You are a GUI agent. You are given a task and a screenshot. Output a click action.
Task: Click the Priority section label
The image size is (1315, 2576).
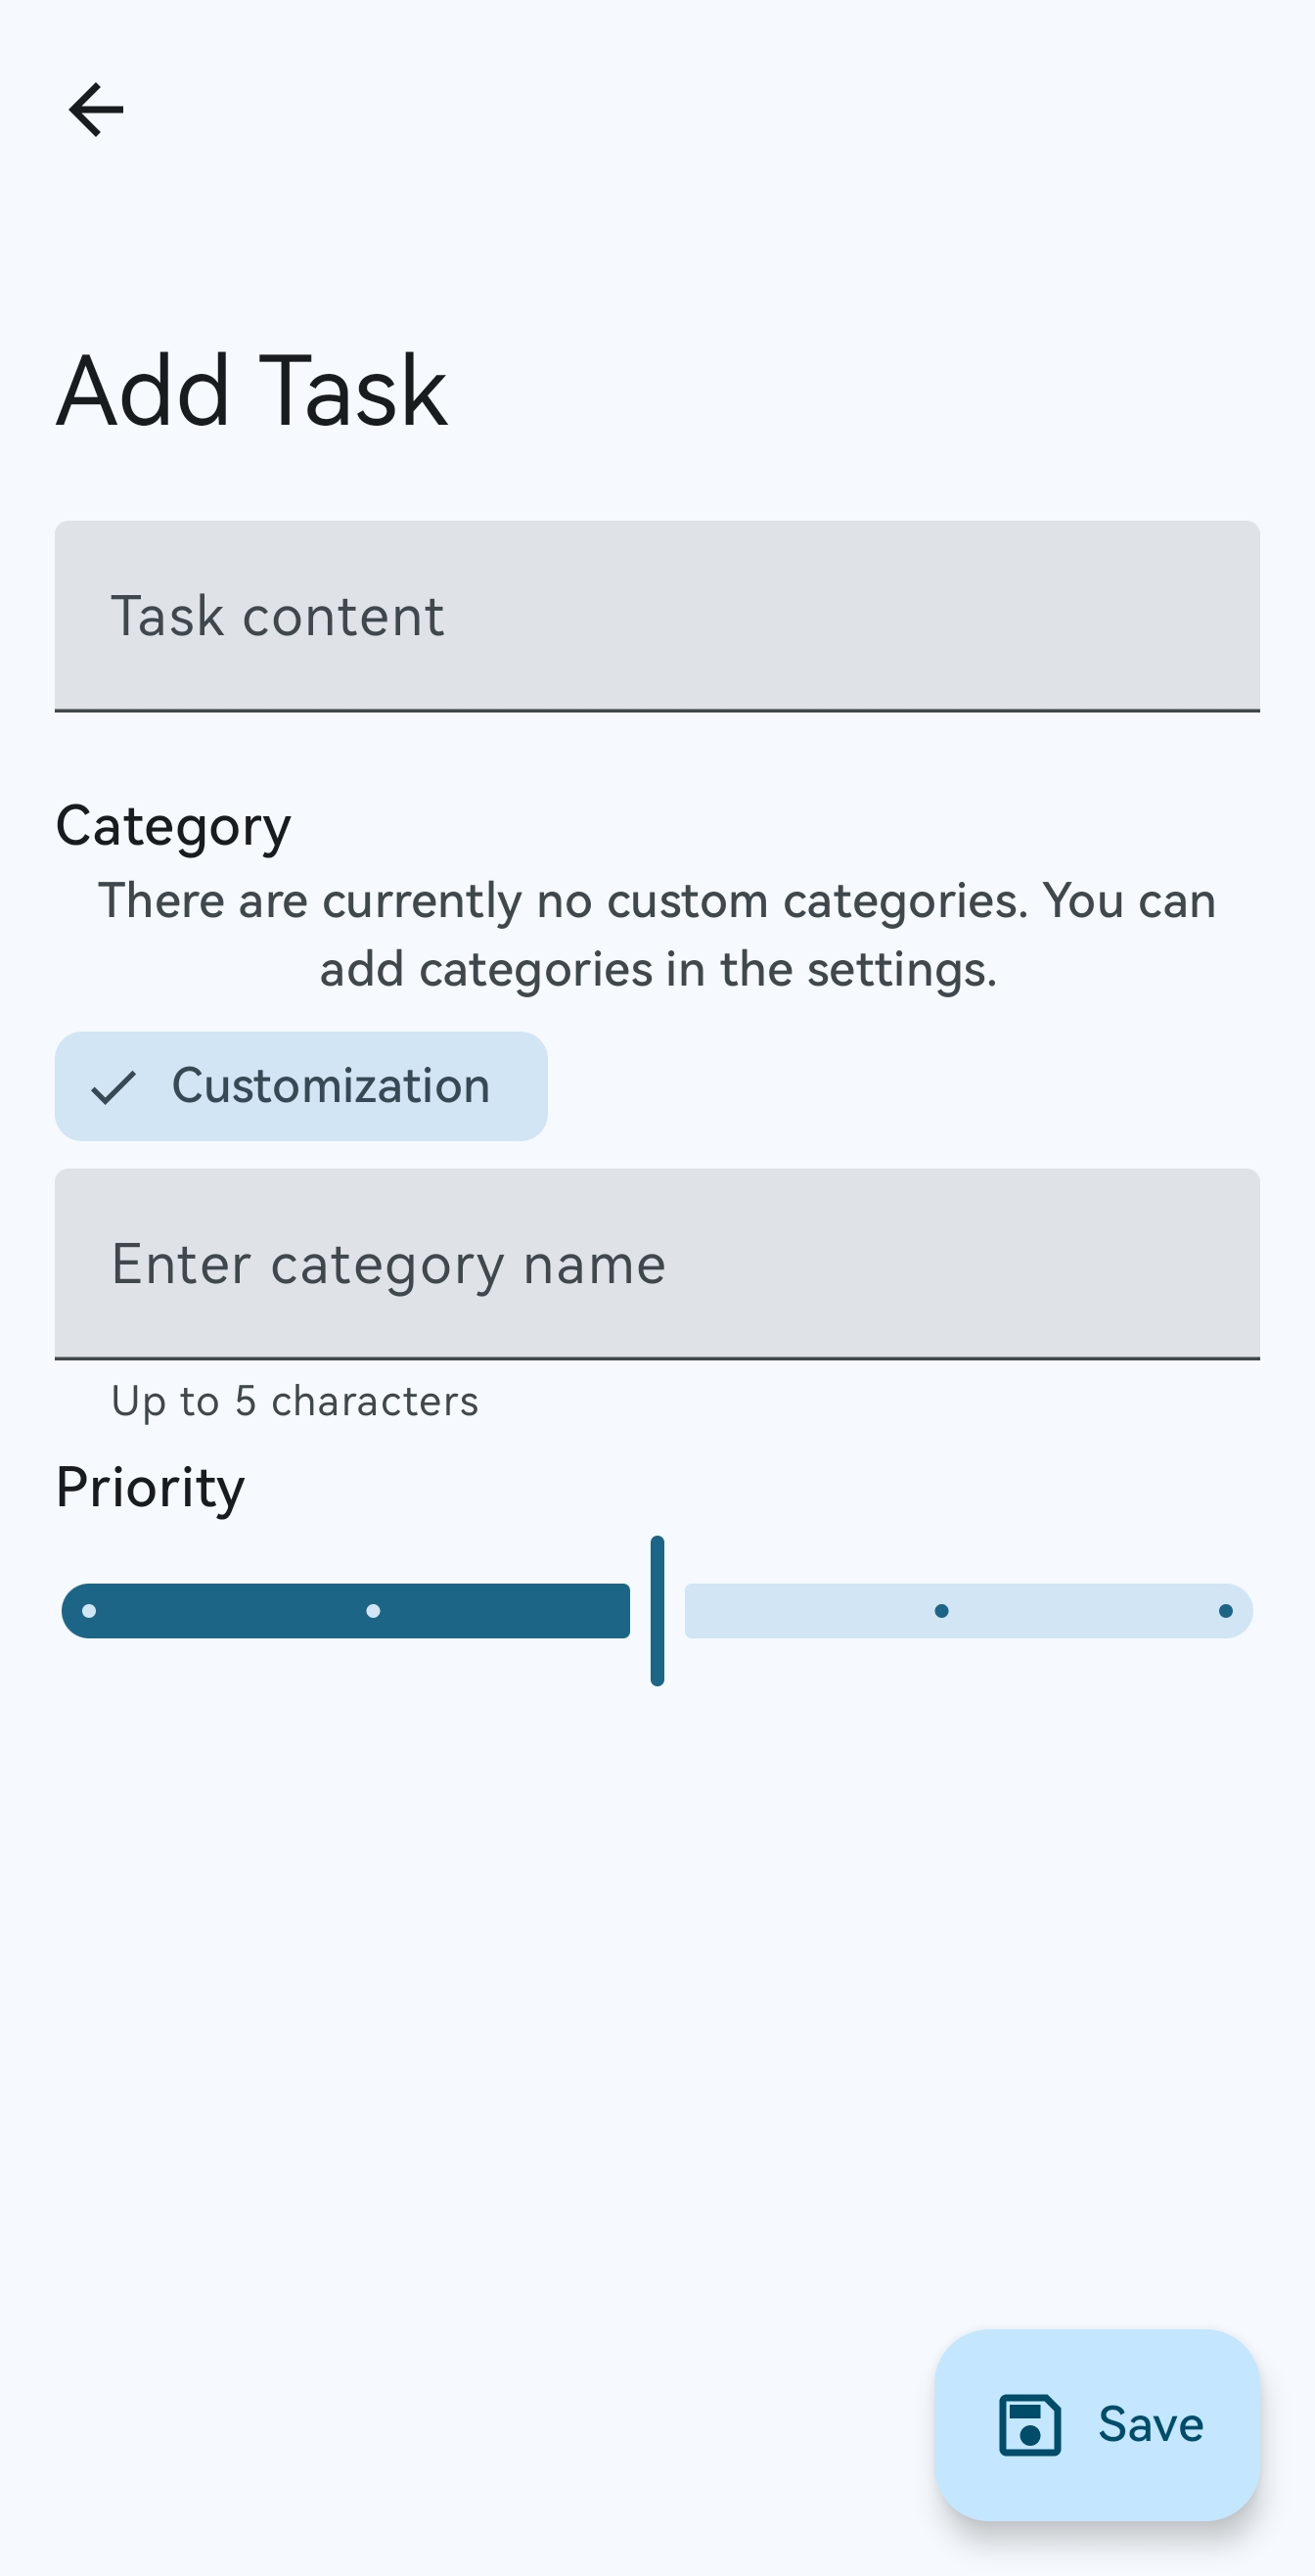(x=150, y=1487)
